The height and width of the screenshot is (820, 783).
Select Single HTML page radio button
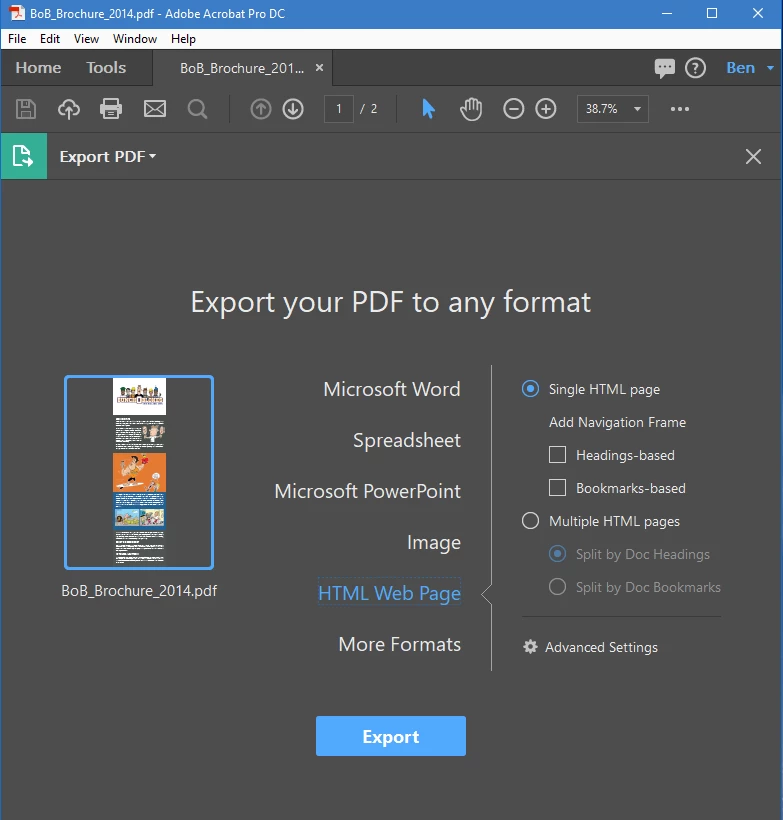click(x=530, y=389)
